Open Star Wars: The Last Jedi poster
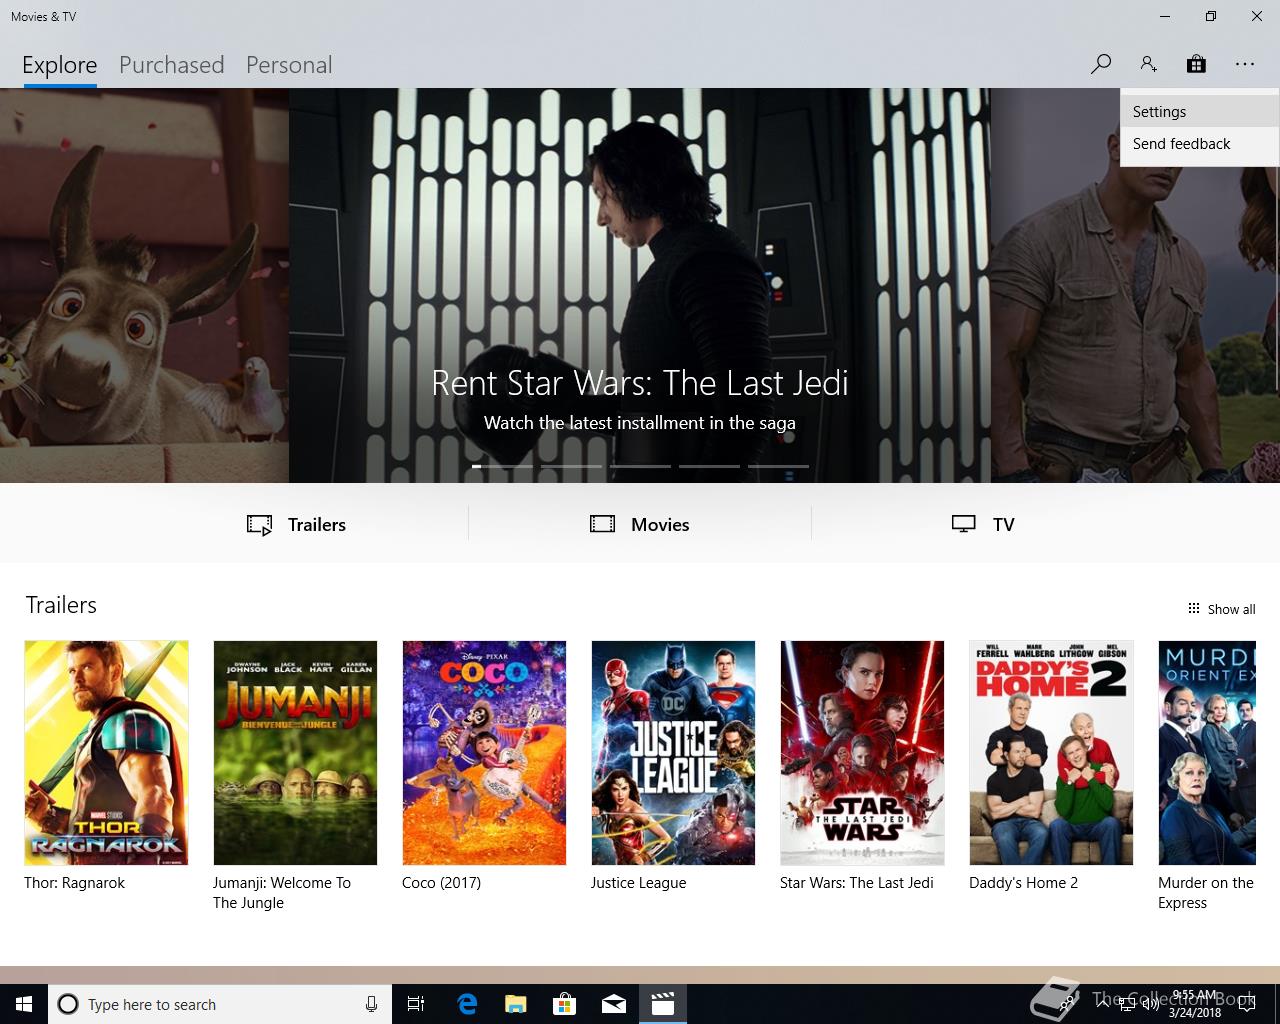Screen dimensions: 1280x1024 862,753
